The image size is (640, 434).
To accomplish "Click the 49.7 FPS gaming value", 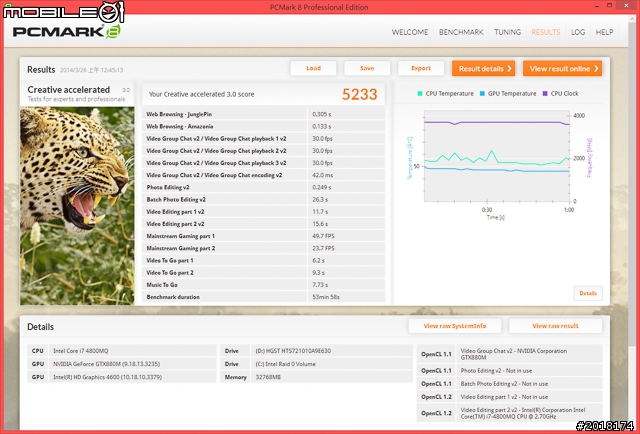I will click(x=323, y=236).
